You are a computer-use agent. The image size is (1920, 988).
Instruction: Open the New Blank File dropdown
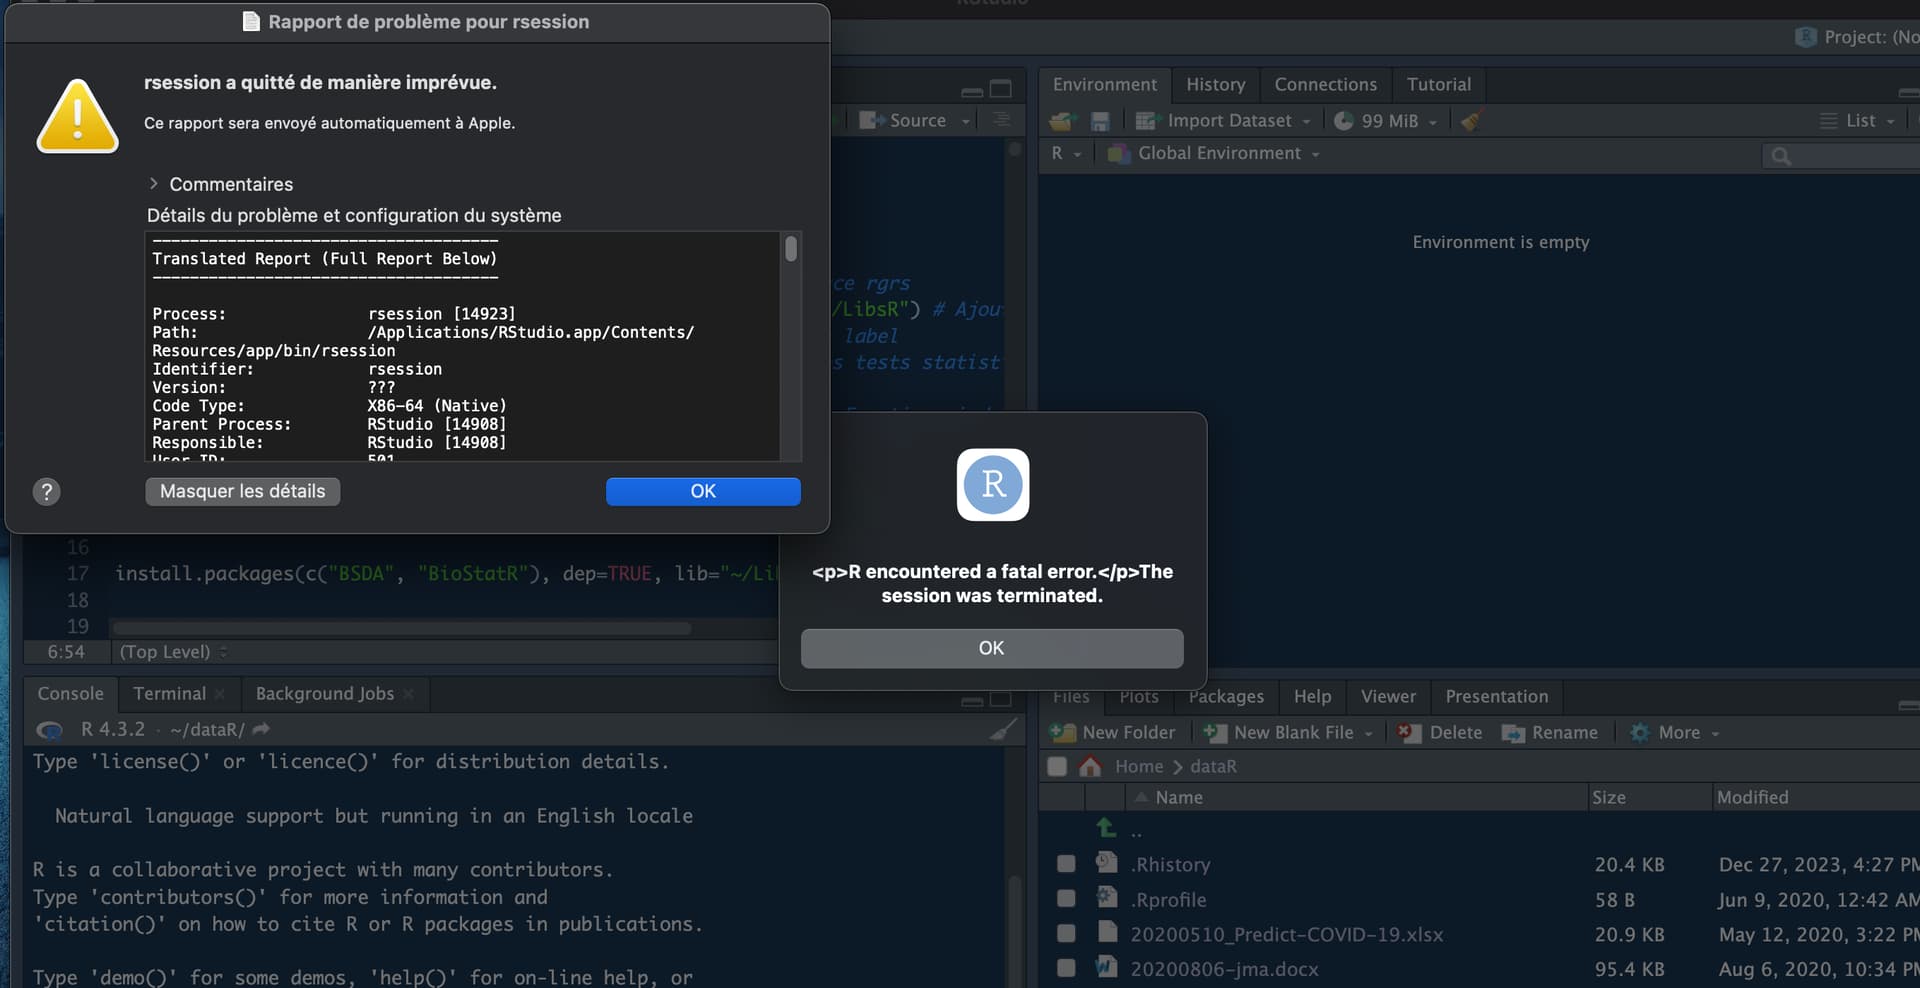pos(1369,734)
